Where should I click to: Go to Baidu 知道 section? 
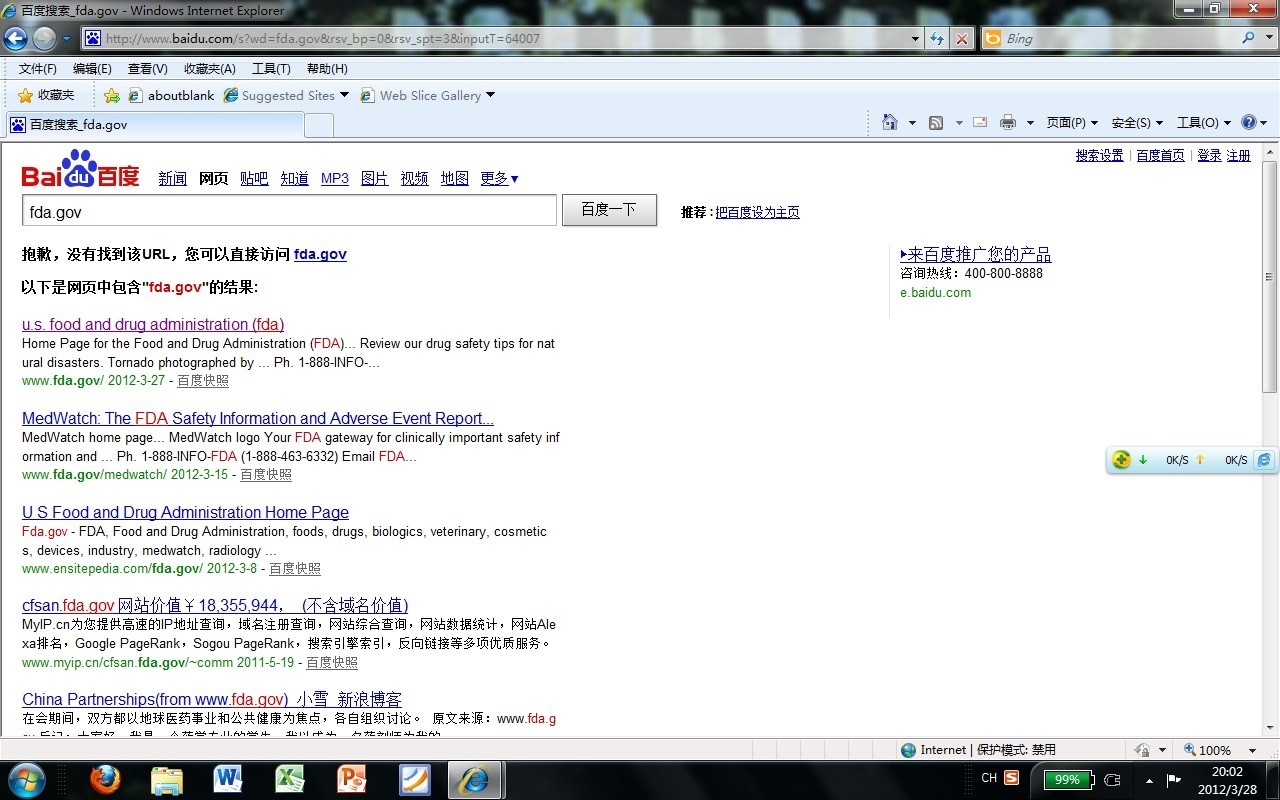coord(294,178)
